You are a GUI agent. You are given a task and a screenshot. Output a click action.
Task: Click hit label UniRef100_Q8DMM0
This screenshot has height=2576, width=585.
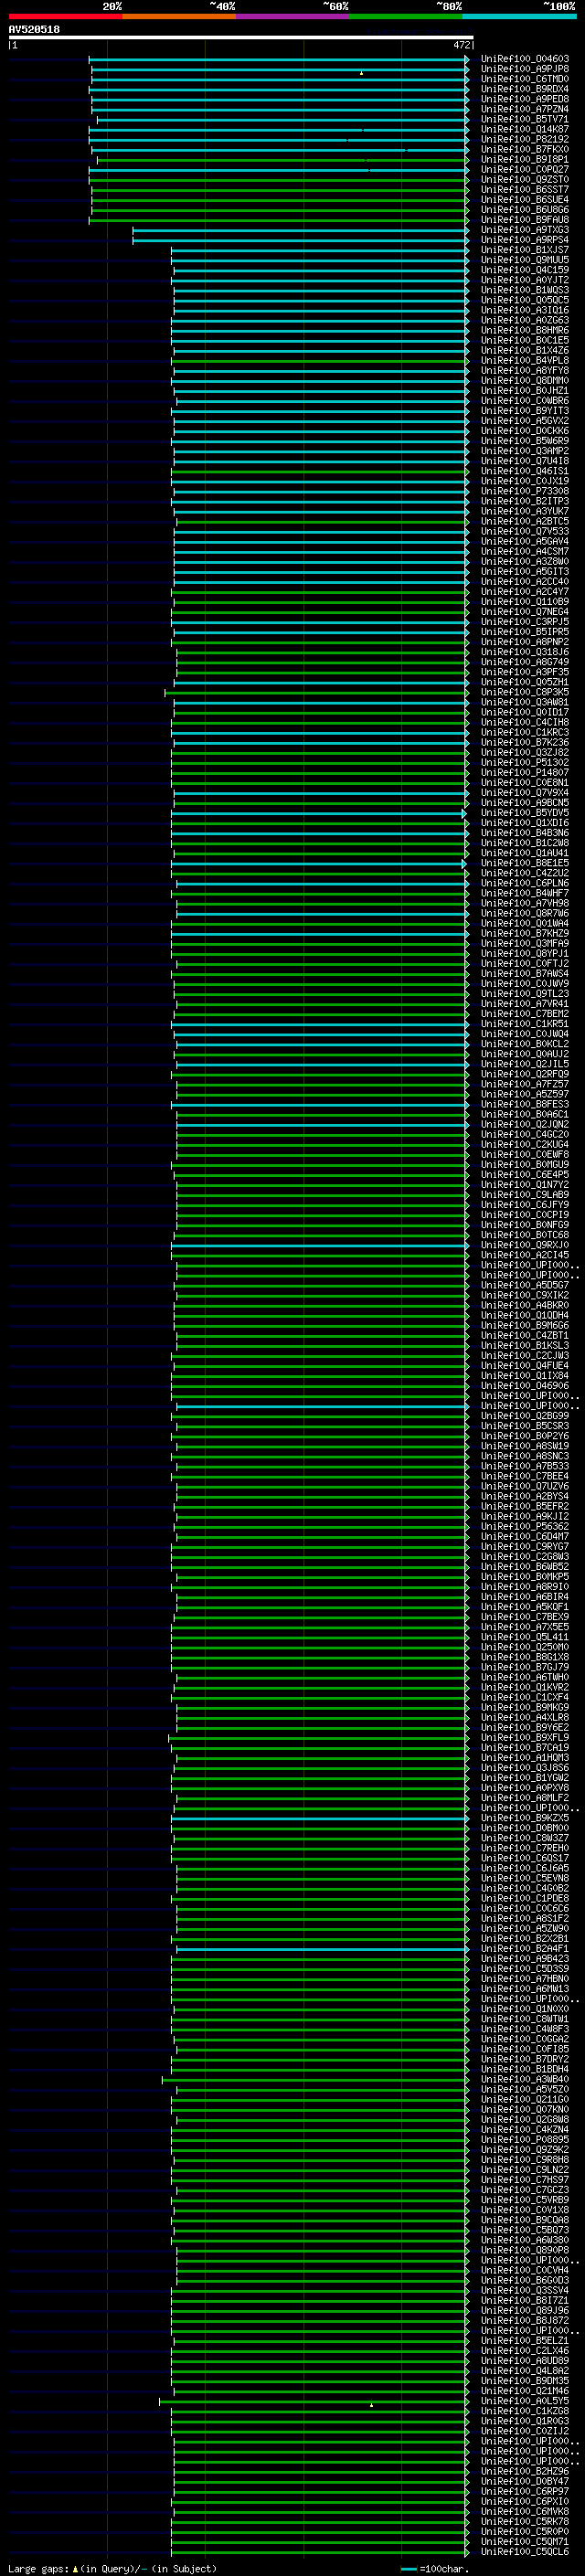tap(525, 381)
